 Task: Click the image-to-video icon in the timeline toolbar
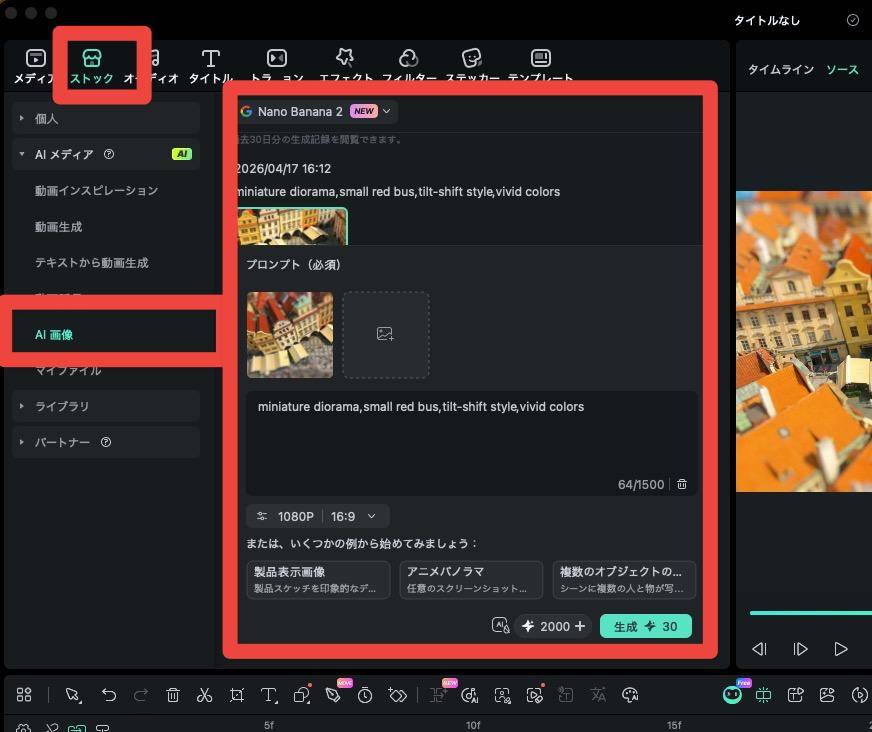(828, 695)
